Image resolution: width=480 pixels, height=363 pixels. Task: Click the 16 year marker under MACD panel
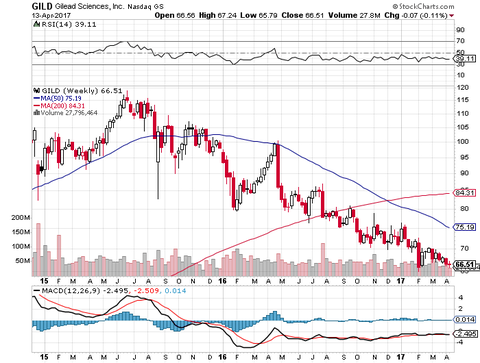pos(222,357)
